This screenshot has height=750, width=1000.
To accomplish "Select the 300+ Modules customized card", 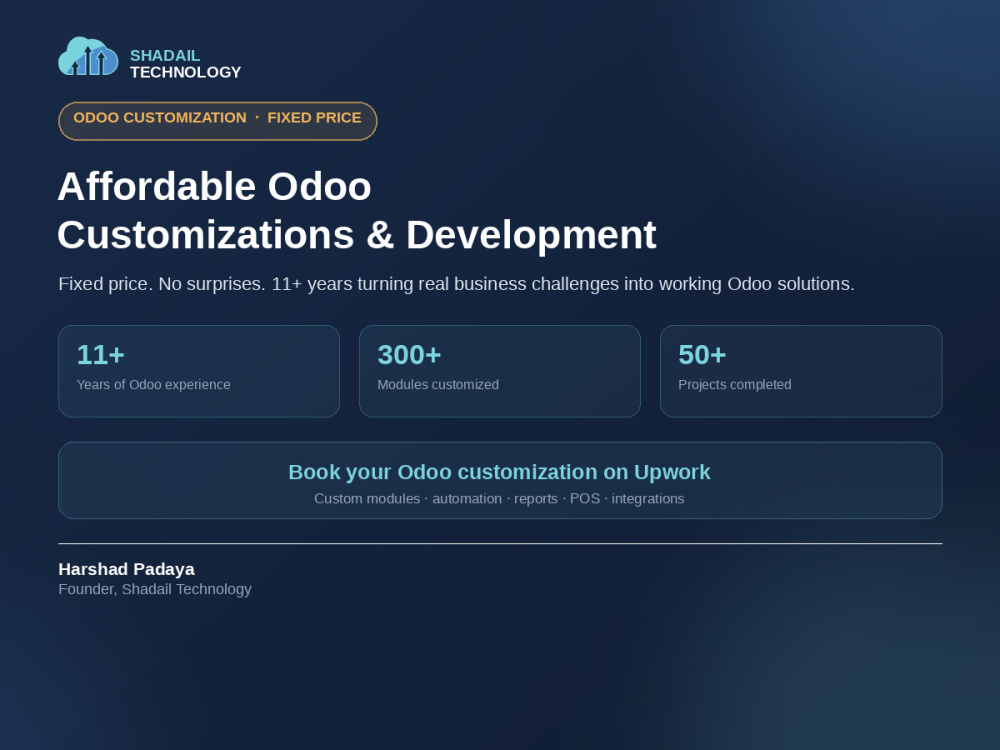I will click(500, 371).
